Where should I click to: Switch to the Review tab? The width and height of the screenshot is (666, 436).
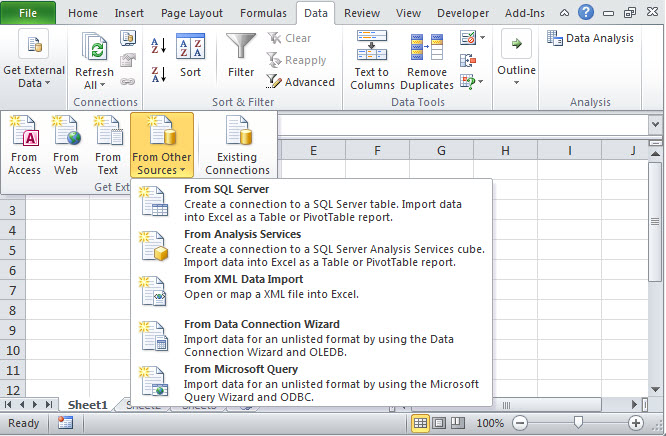click(362, 13)
